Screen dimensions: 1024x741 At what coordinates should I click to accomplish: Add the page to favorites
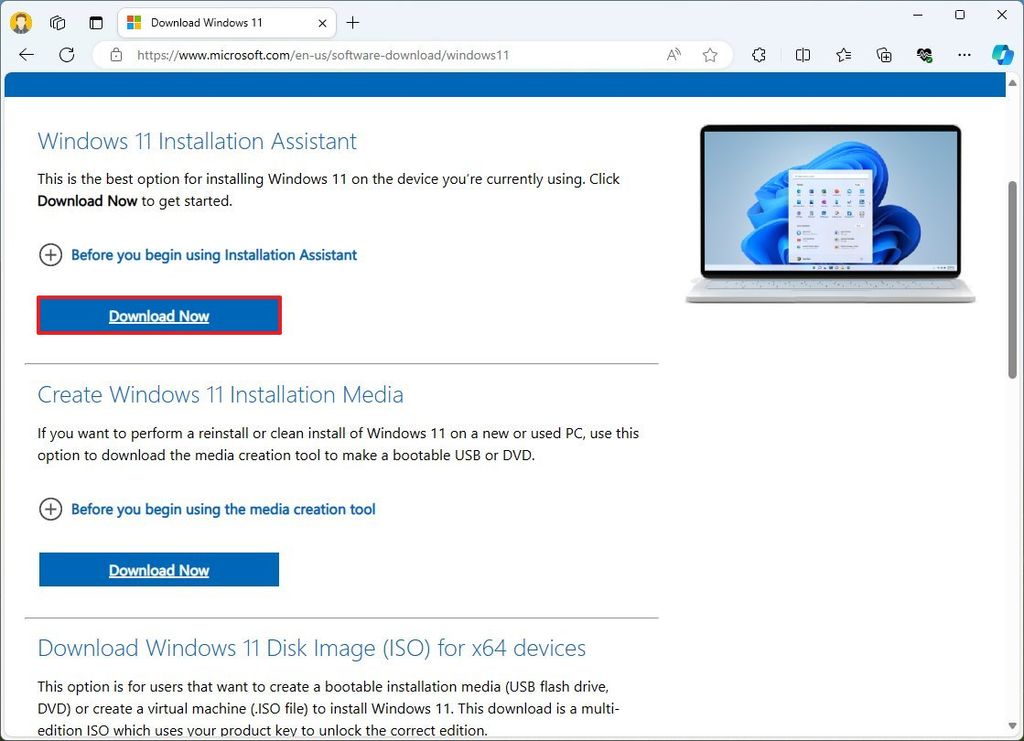click(x=710, y=55)
